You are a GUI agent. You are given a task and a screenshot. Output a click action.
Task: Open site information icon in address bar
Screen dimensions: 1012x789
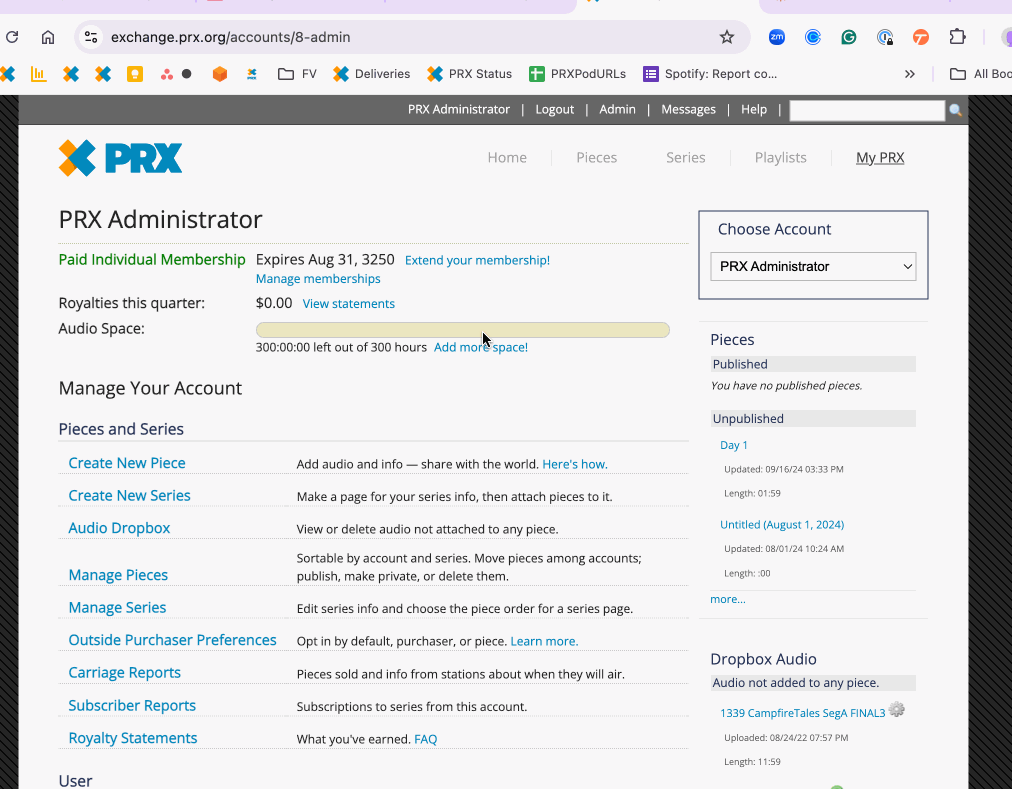point(91,37)
